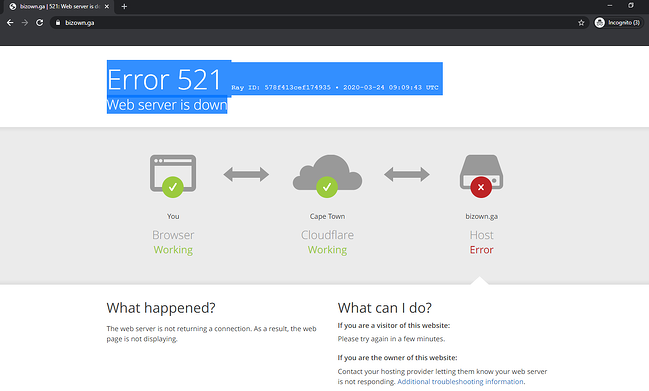Click the host server icon with red X
The height and width of the screenshot is (391, 649).
click(x=481, y=176)
